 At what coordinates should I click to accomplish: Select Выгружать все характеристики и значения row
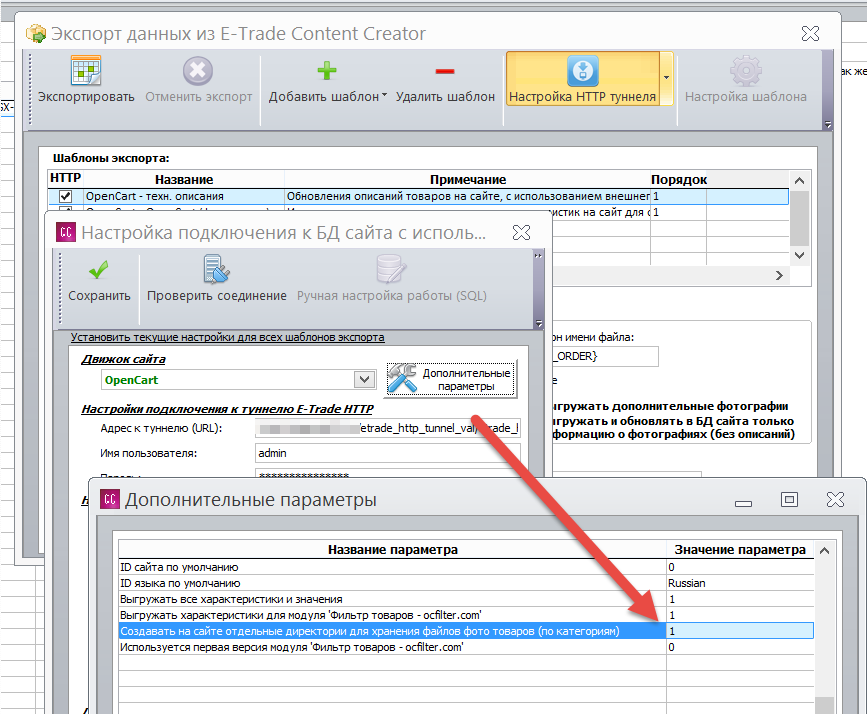pyautogui.click(x=393, y=599)
